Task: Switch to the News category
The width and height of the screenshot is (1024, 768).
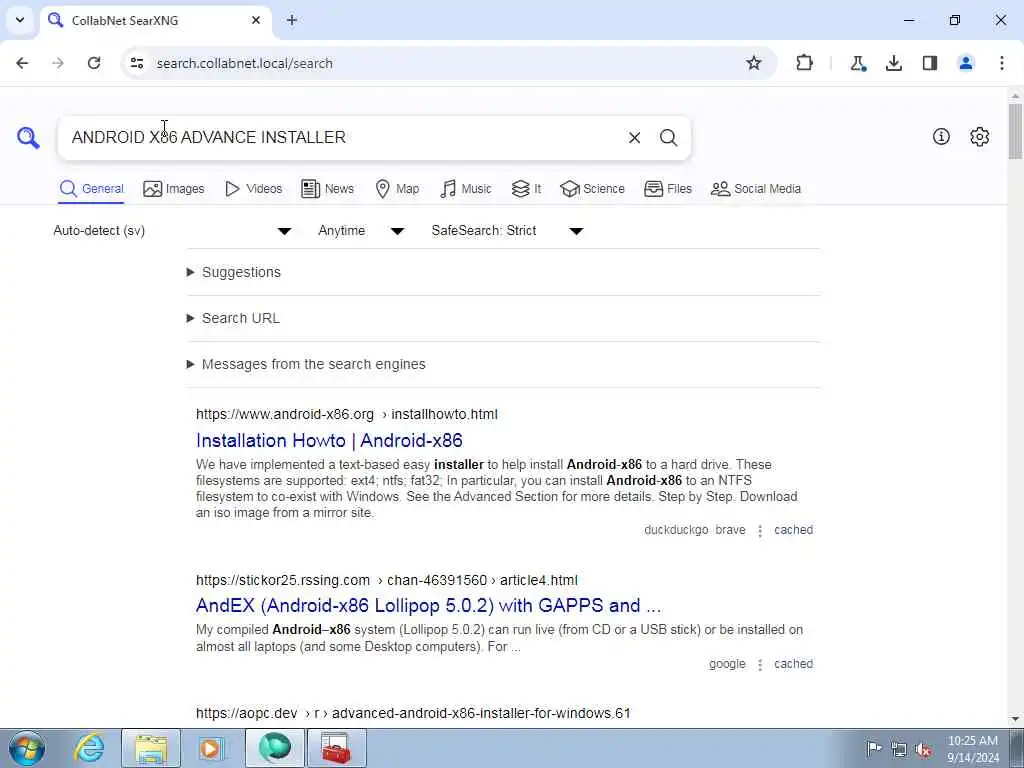Action: (327, 189)
